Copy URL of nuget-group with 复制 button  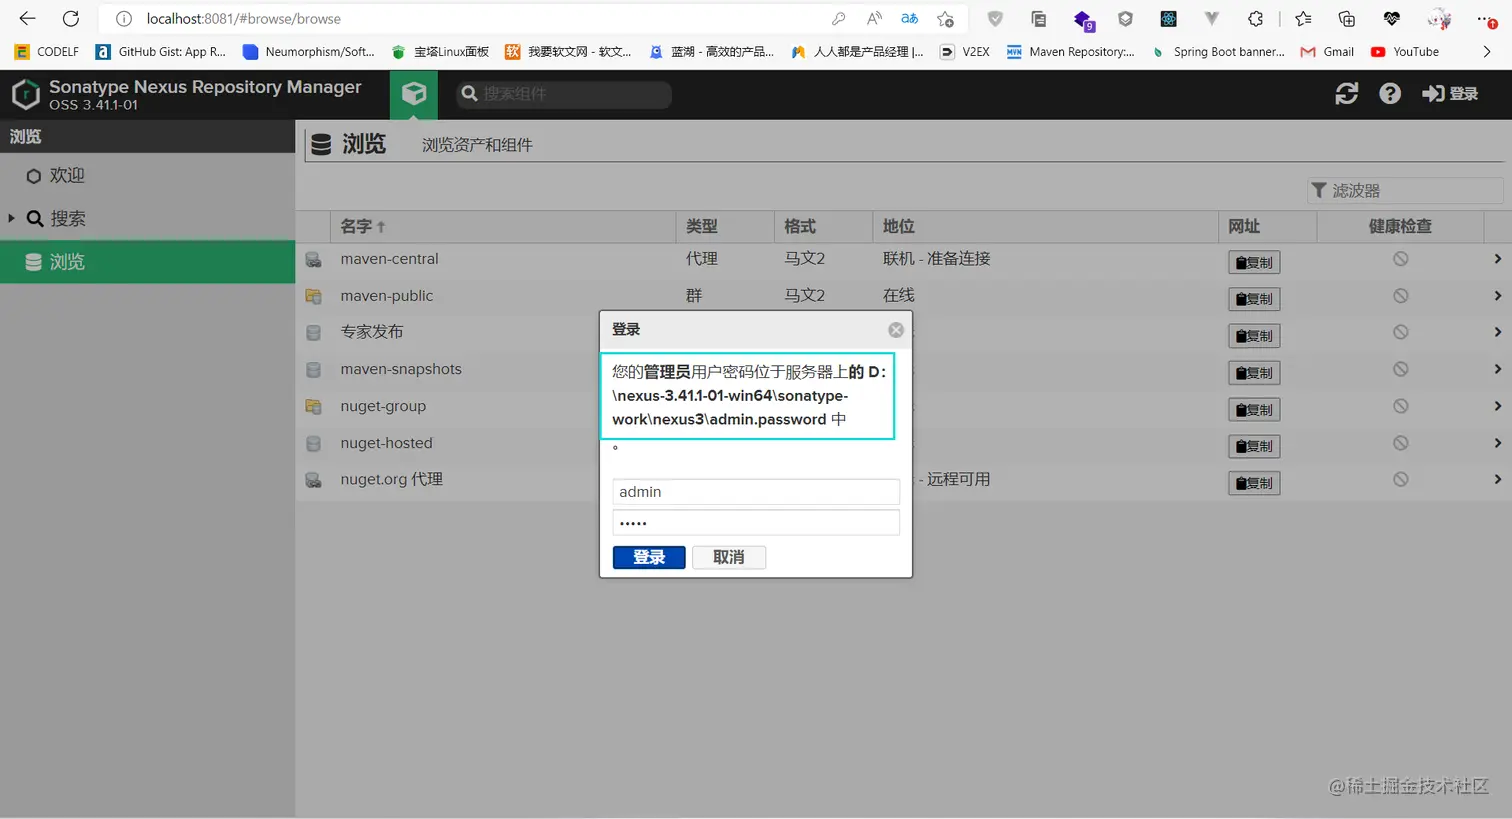pyautogui.click(x=1254, y=410)
